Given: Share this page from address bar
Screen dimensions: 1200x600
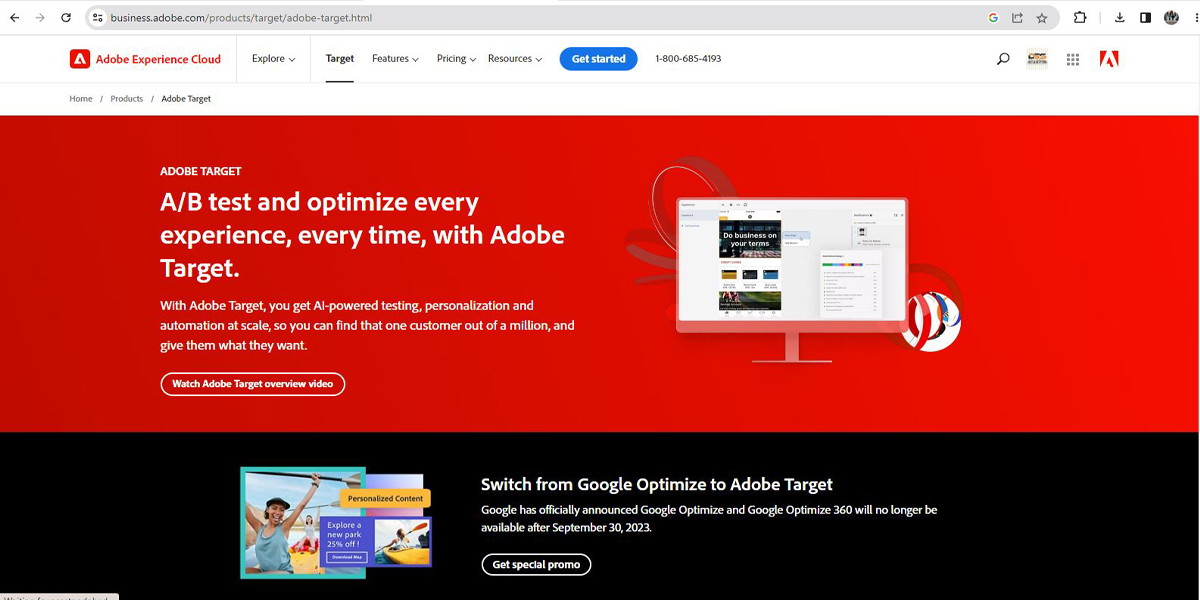Looking at the screenshot, I should [x=1017, y=18].
